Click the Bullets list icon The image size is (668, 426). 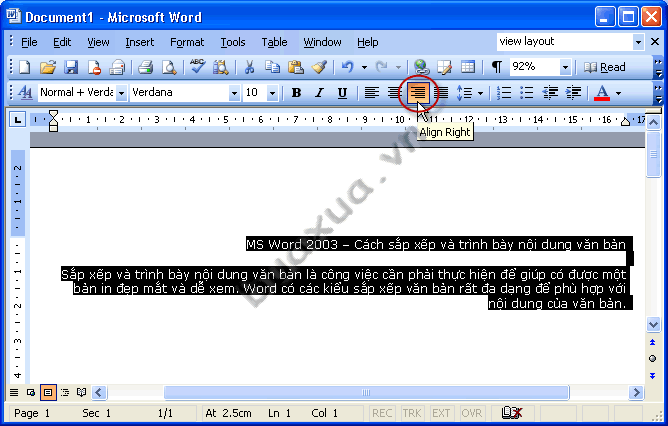pyautogui.click(x=527, y=92)
